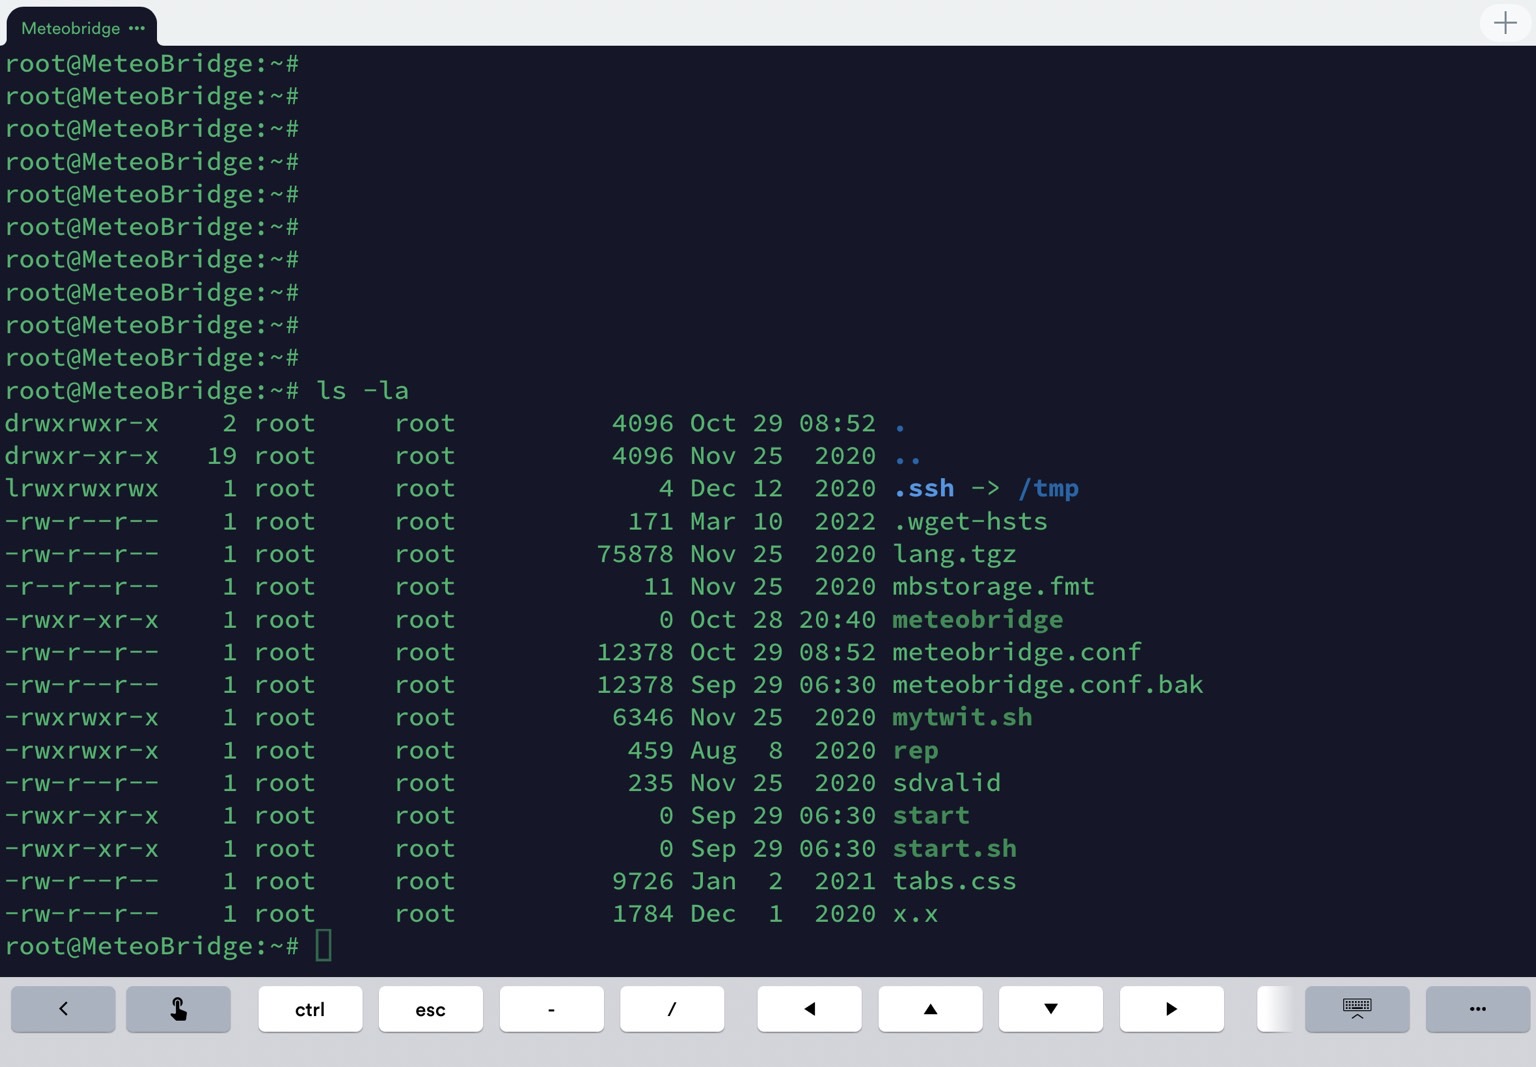Viewport: 1536px width, 1067px height.
Task: Click the start.sh script name
Action: (955, 848)
